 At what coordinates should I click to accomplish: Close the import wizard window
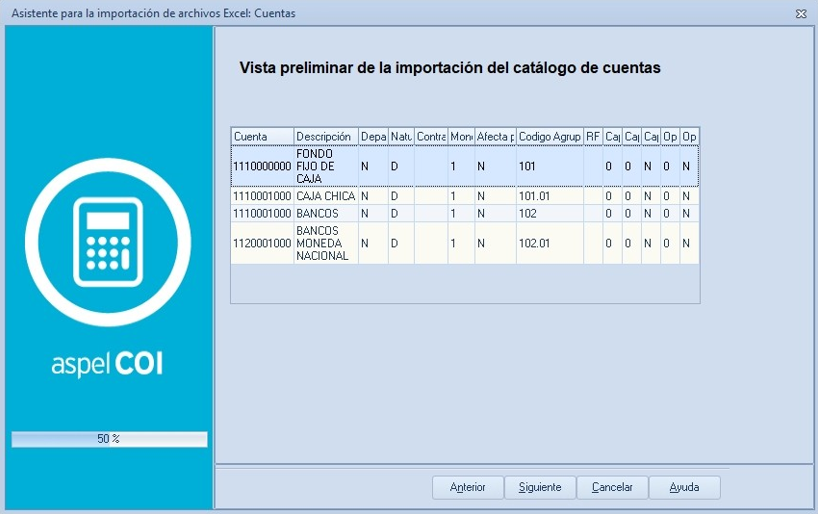click(x=801, y=14)
